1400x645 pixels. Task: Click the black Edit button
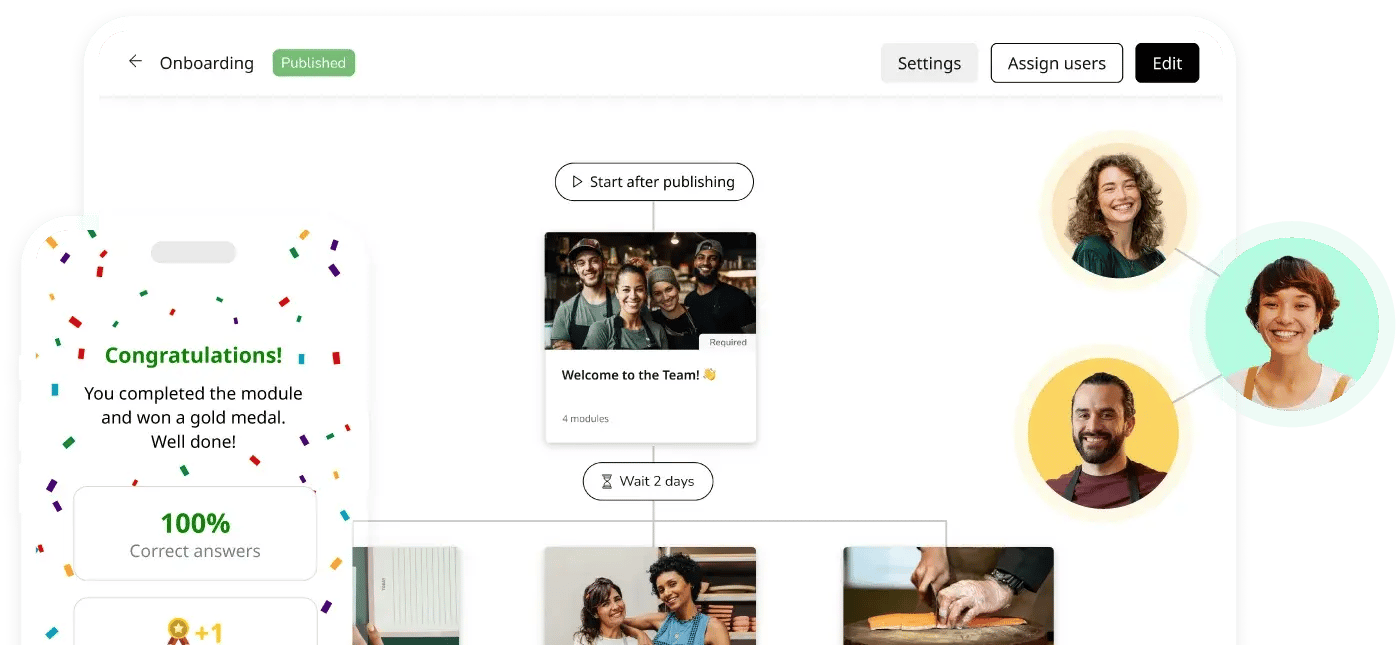pyautogui.click(x=1167, y=63)
